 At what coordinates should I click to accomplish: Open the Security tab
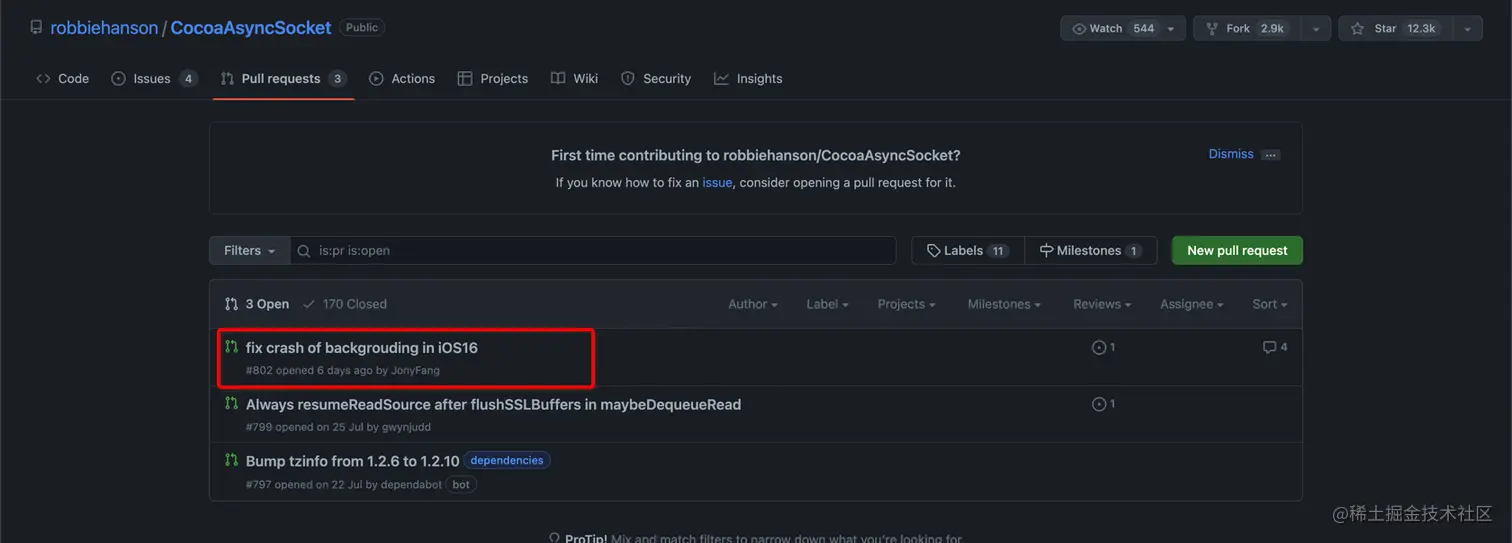pyautogui.click(x=656, y=79)
